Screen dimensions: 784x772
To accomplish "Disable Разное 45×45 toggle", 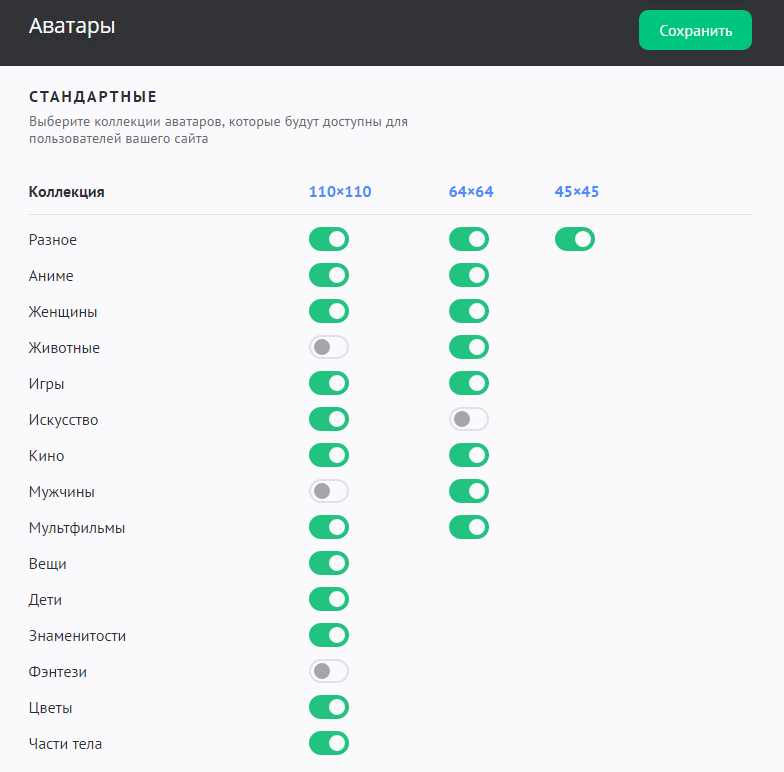I will click(x=575, y=240).
